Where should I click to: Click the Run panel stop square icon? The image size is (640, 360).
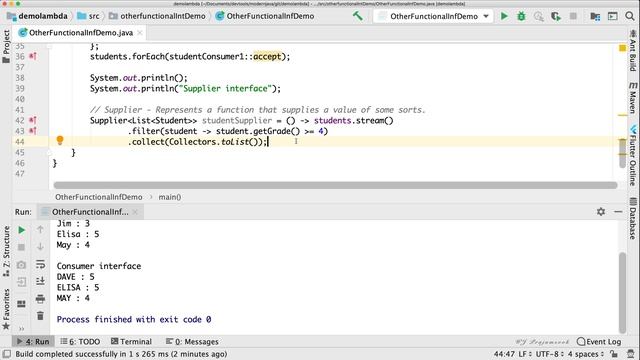point(22,247)
